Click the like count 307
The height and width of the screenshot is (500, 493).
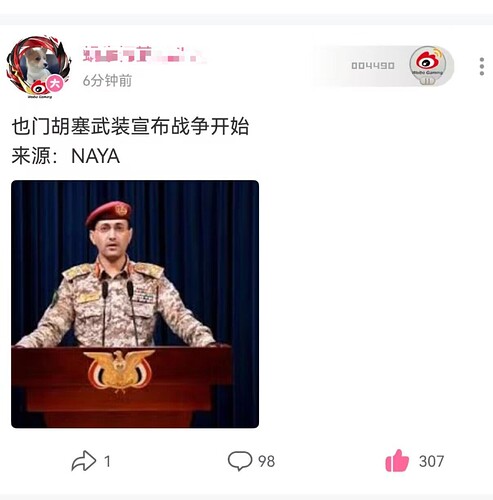[431, 461]
